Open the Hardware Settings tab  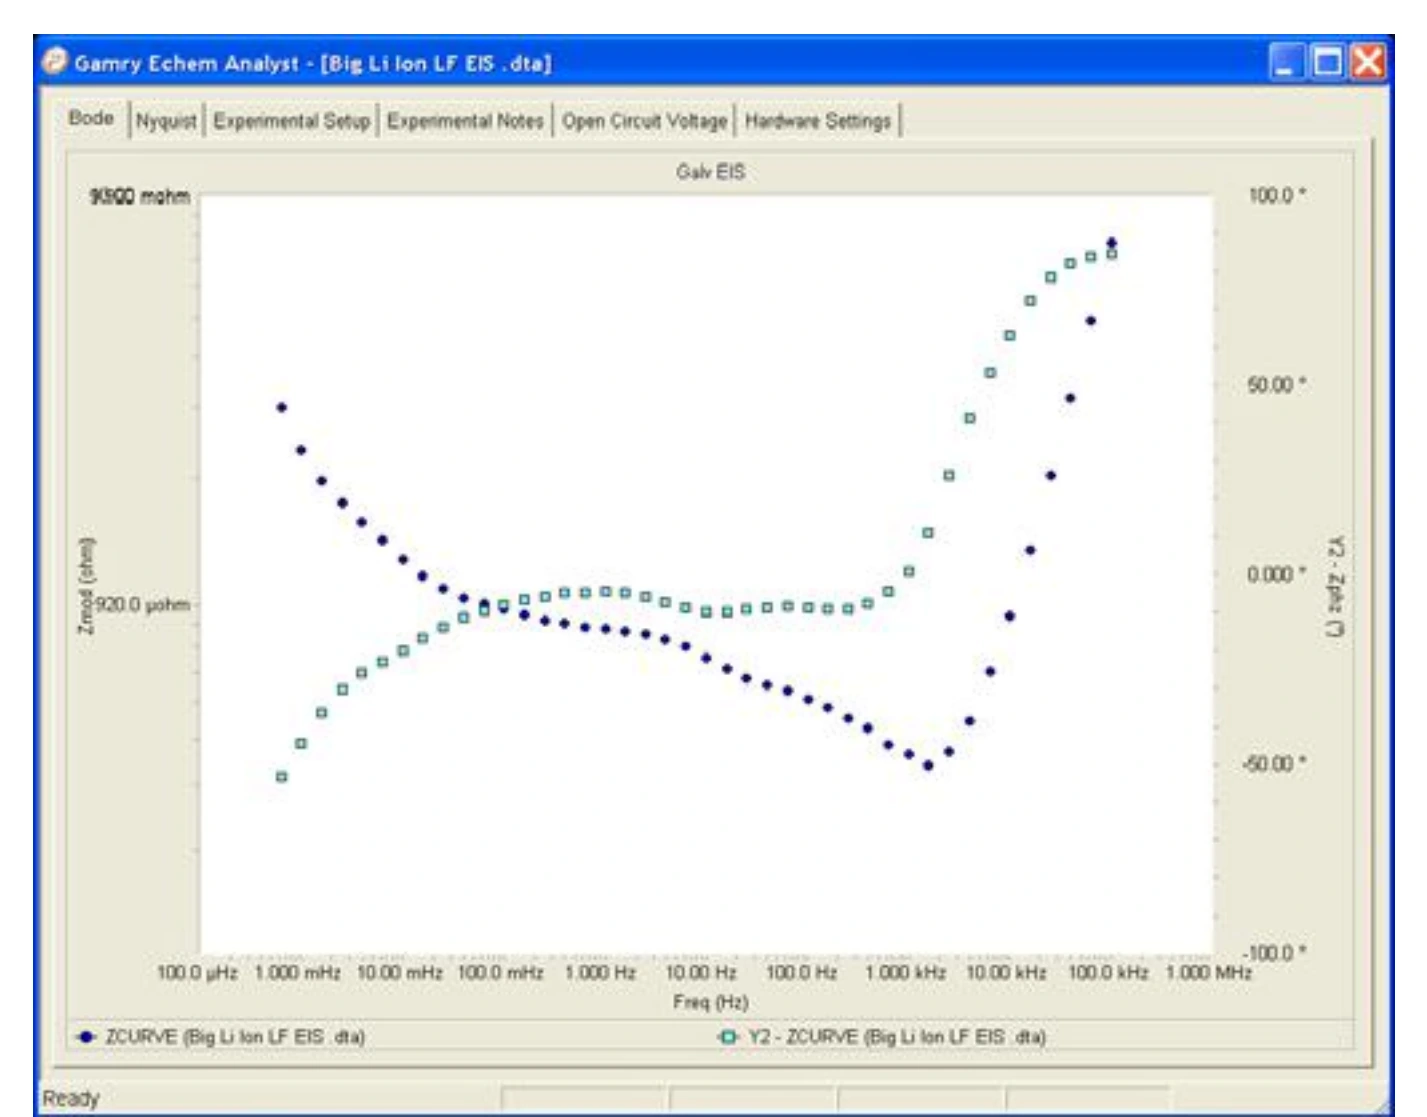tap(817, 121)
